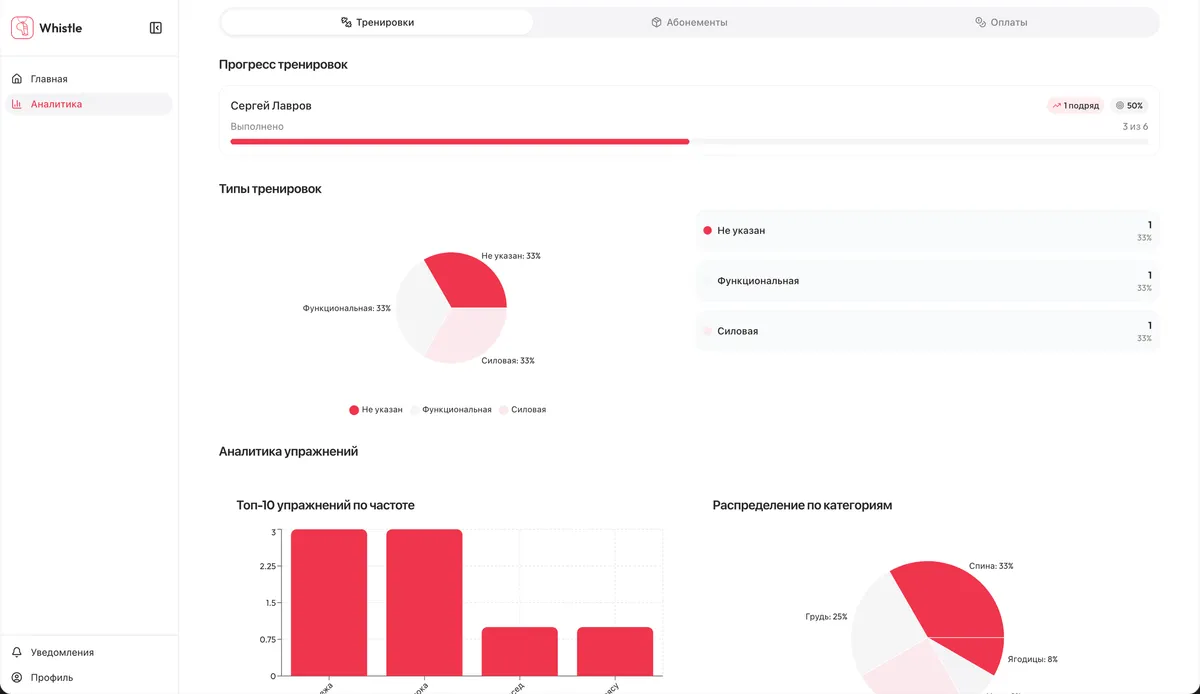Click the Whistle logo icon
Image resolution: width=1200 pixels, height=694 pixels.
pos(22,28)
